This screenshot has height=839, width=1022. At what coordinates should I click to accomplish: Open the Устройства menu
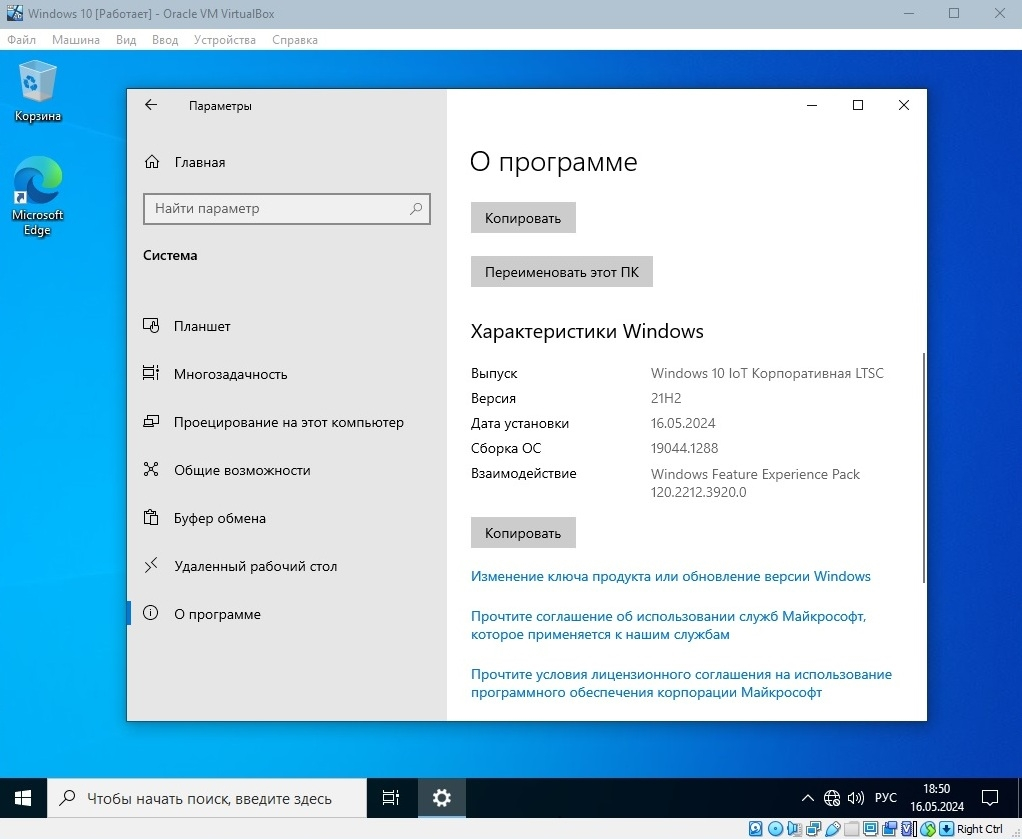pyautogui.click(x=225, y=40)
